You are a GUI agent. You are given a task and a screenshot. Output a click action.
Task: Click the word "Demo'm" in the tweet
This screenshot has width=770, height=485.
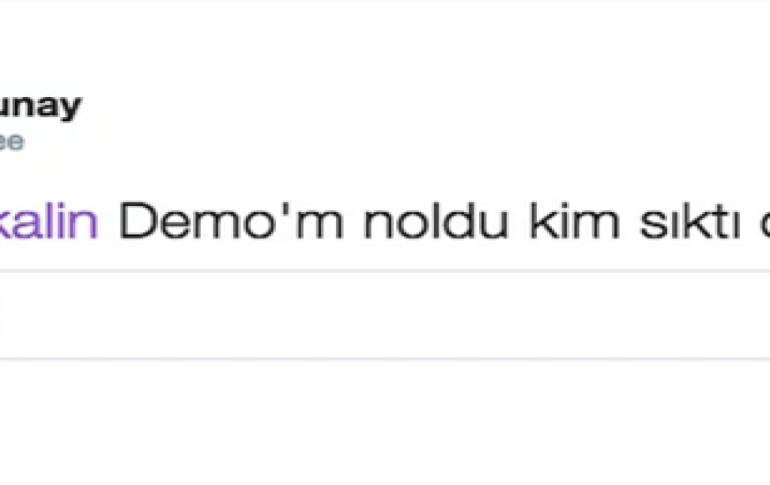point(231,221)
